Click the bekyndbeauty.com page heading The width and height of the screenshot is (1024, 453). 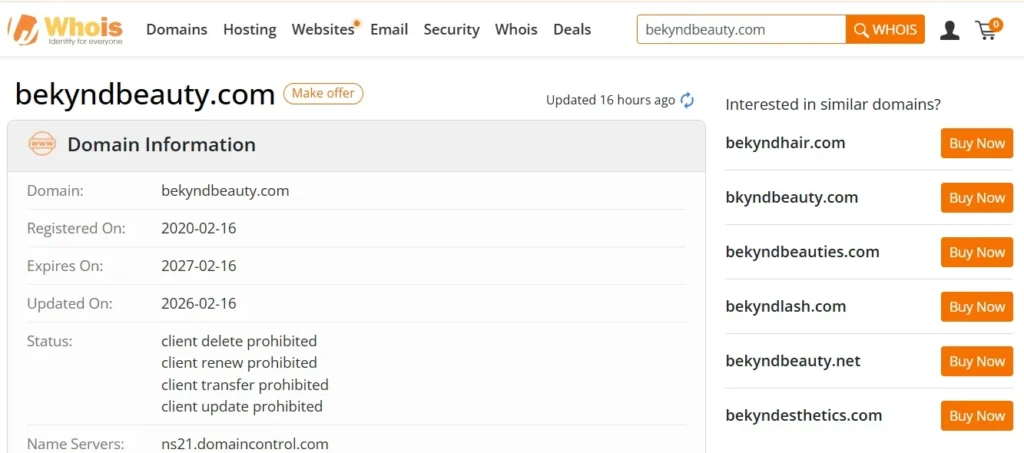(x=144, y=95)
